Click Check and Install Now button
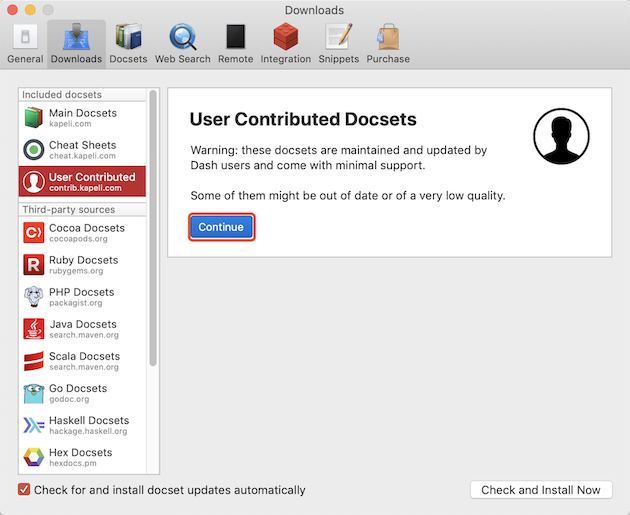Image resolution: width=630 pixels, height=515 pixels. click(x=541, y=490)
